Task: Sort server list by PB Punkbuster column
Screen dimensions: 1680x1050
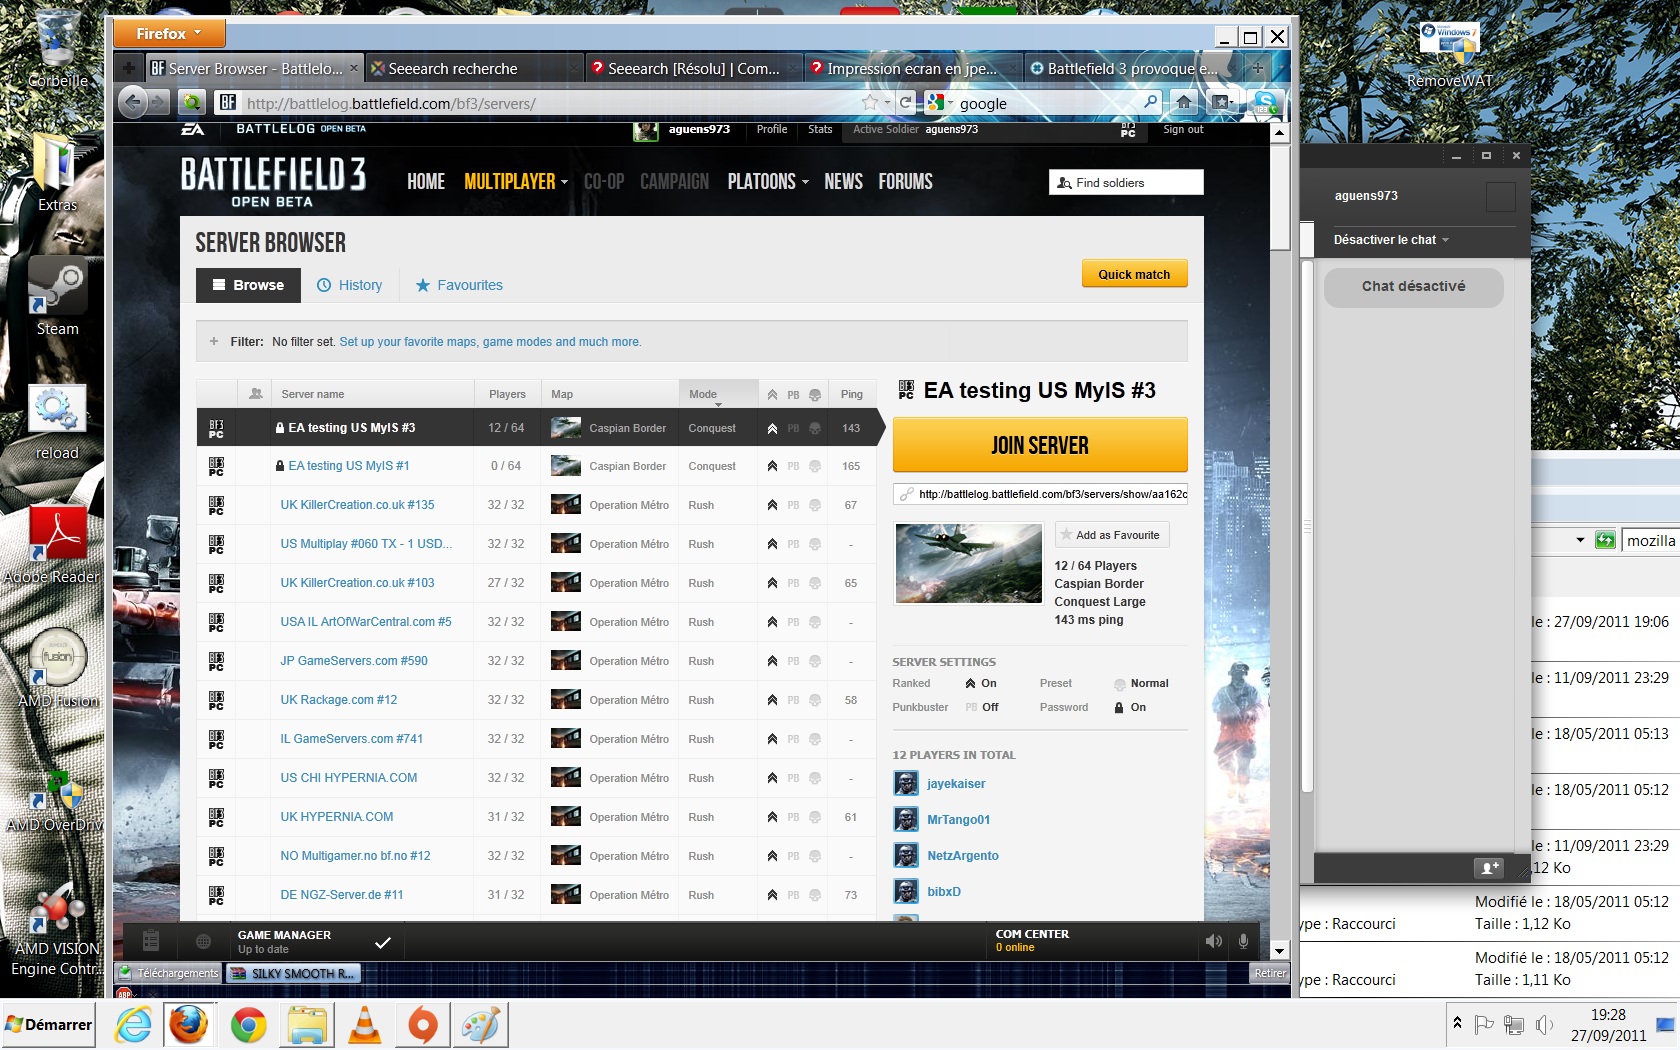Action: point(793,394)
